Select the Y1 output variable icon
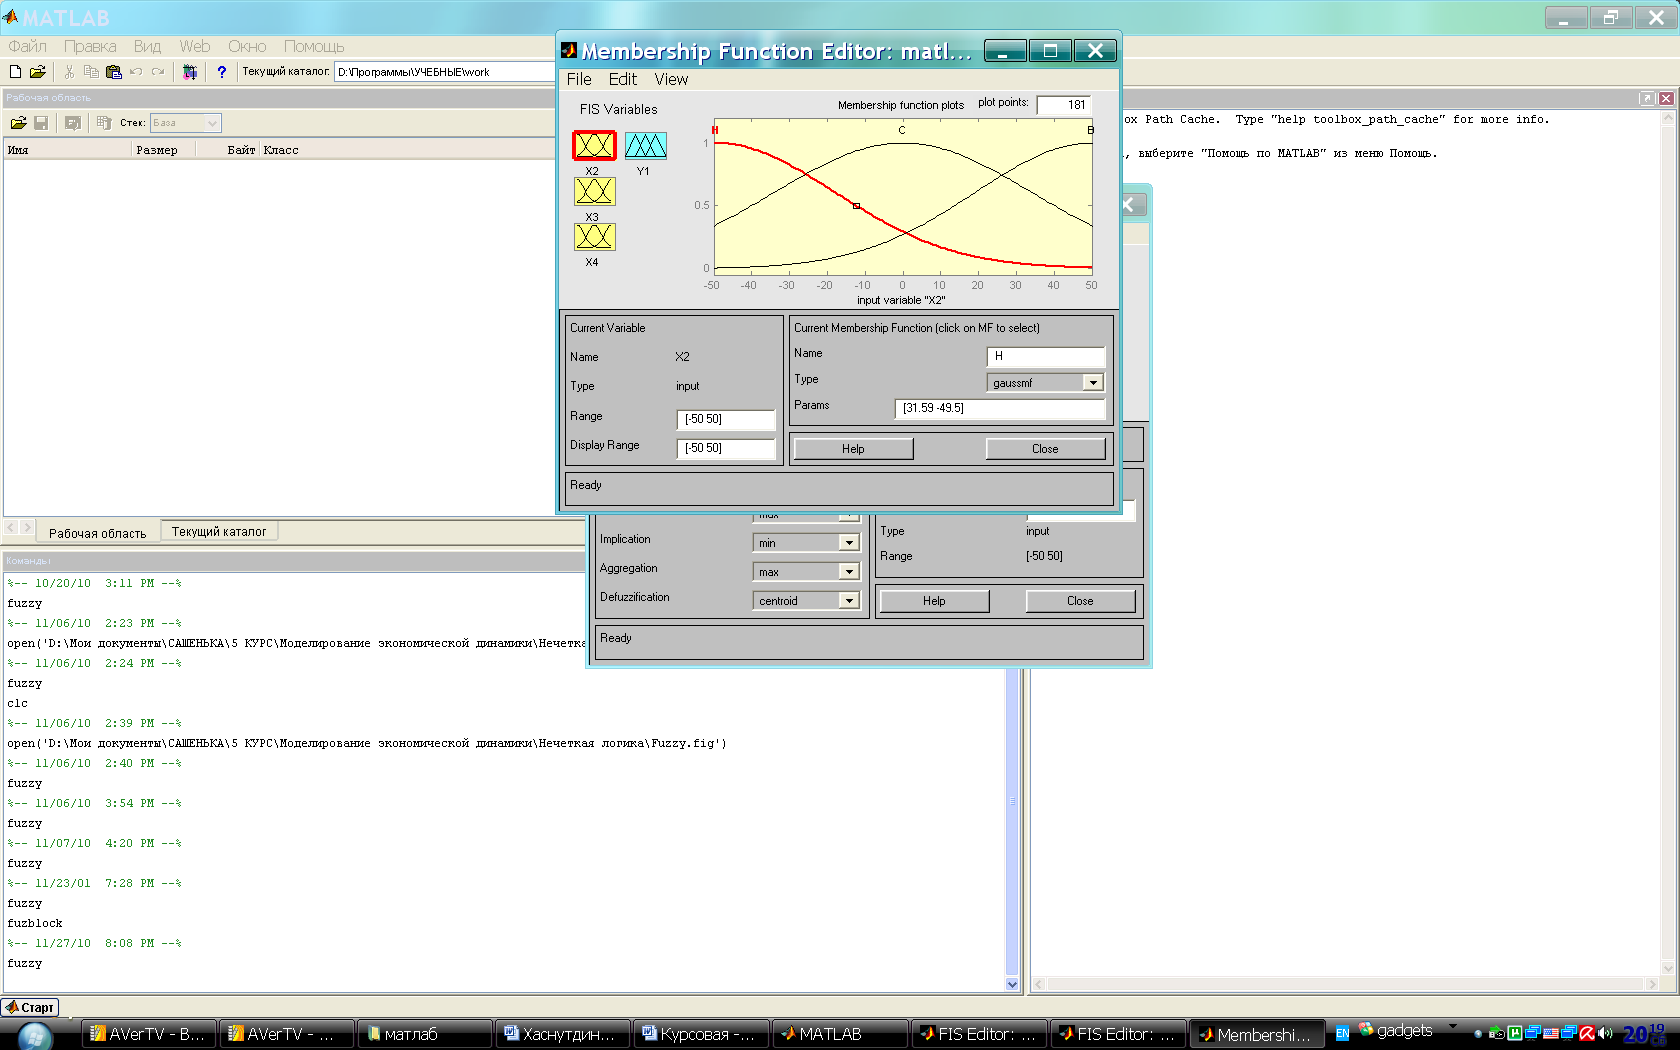 coord(645,146)
